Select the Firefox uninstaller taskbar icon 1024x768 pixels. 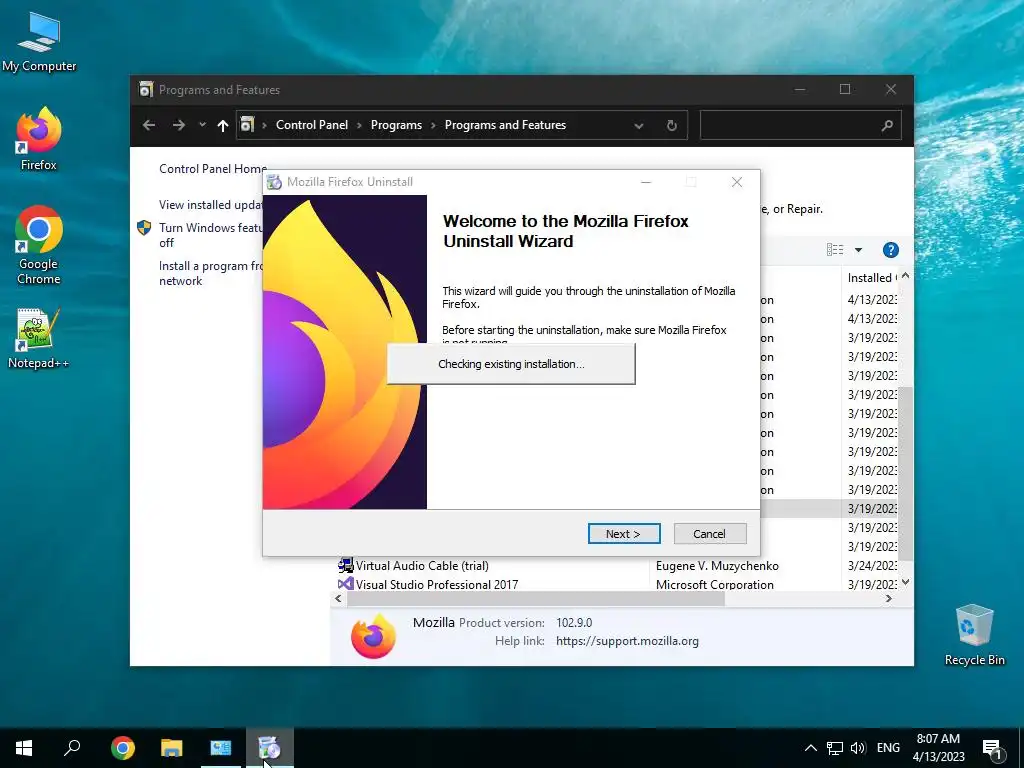(269, 748)
